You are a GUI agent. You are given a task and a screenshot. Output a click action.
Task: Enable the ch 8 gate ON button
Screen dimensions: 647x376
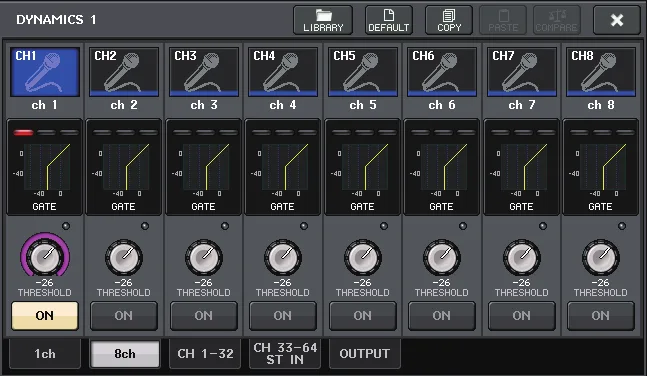click(601, 316)
